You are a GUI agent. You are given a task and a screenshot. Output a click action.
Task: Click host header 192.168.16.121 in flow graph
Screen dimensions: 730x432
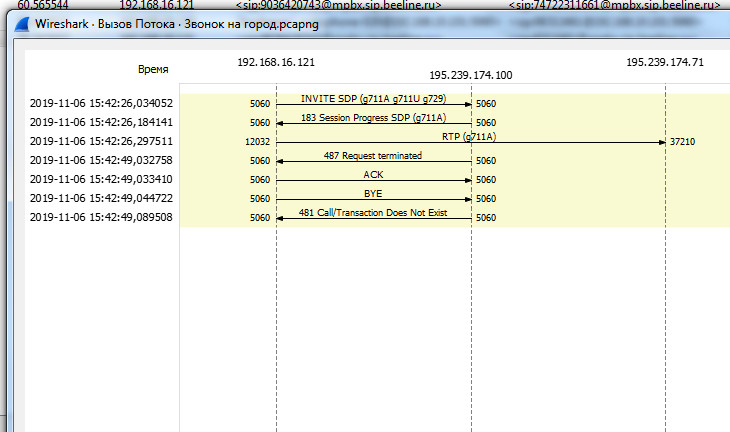click(x=276, y=62)
